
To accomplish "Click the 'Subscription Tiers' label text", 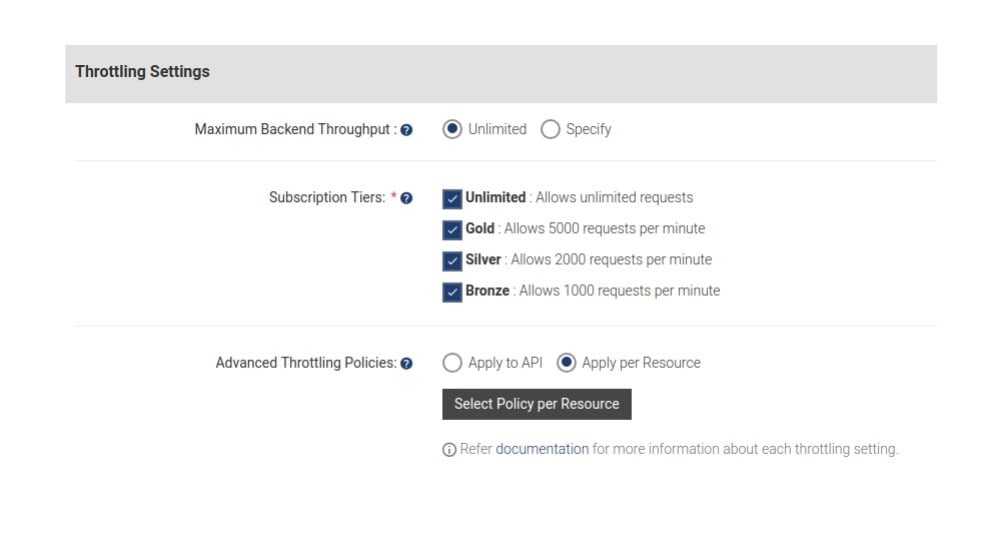I will pos(327,198).
